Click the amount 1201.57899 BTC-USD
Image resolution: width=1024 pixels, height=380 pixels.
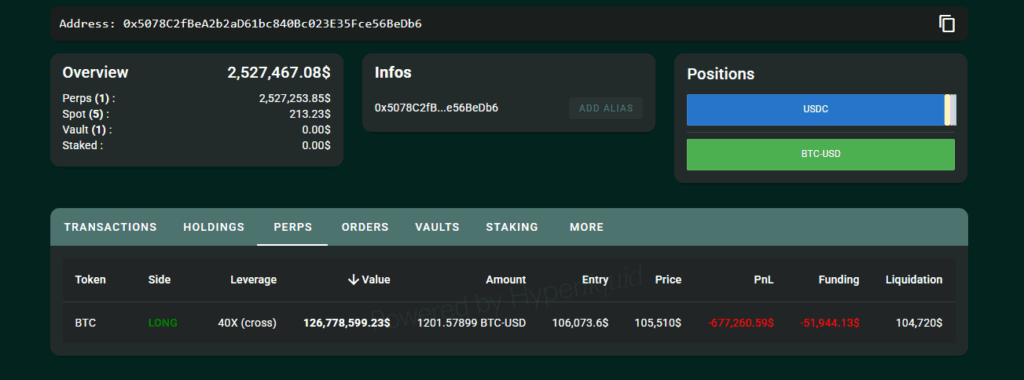472,323
